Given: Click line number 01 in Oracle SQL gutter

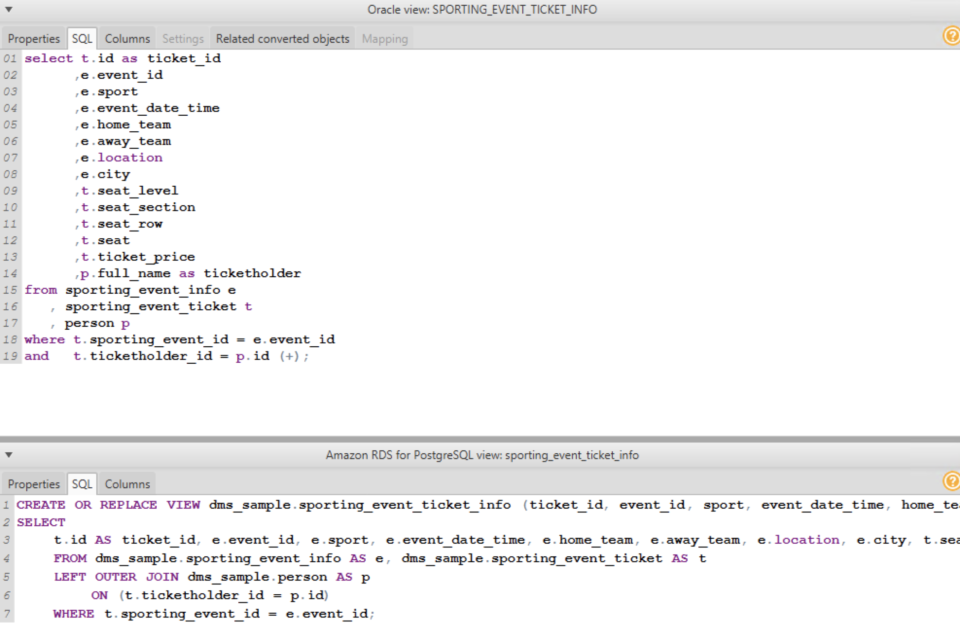Looking at the screenshot, I should coord(10,58).
